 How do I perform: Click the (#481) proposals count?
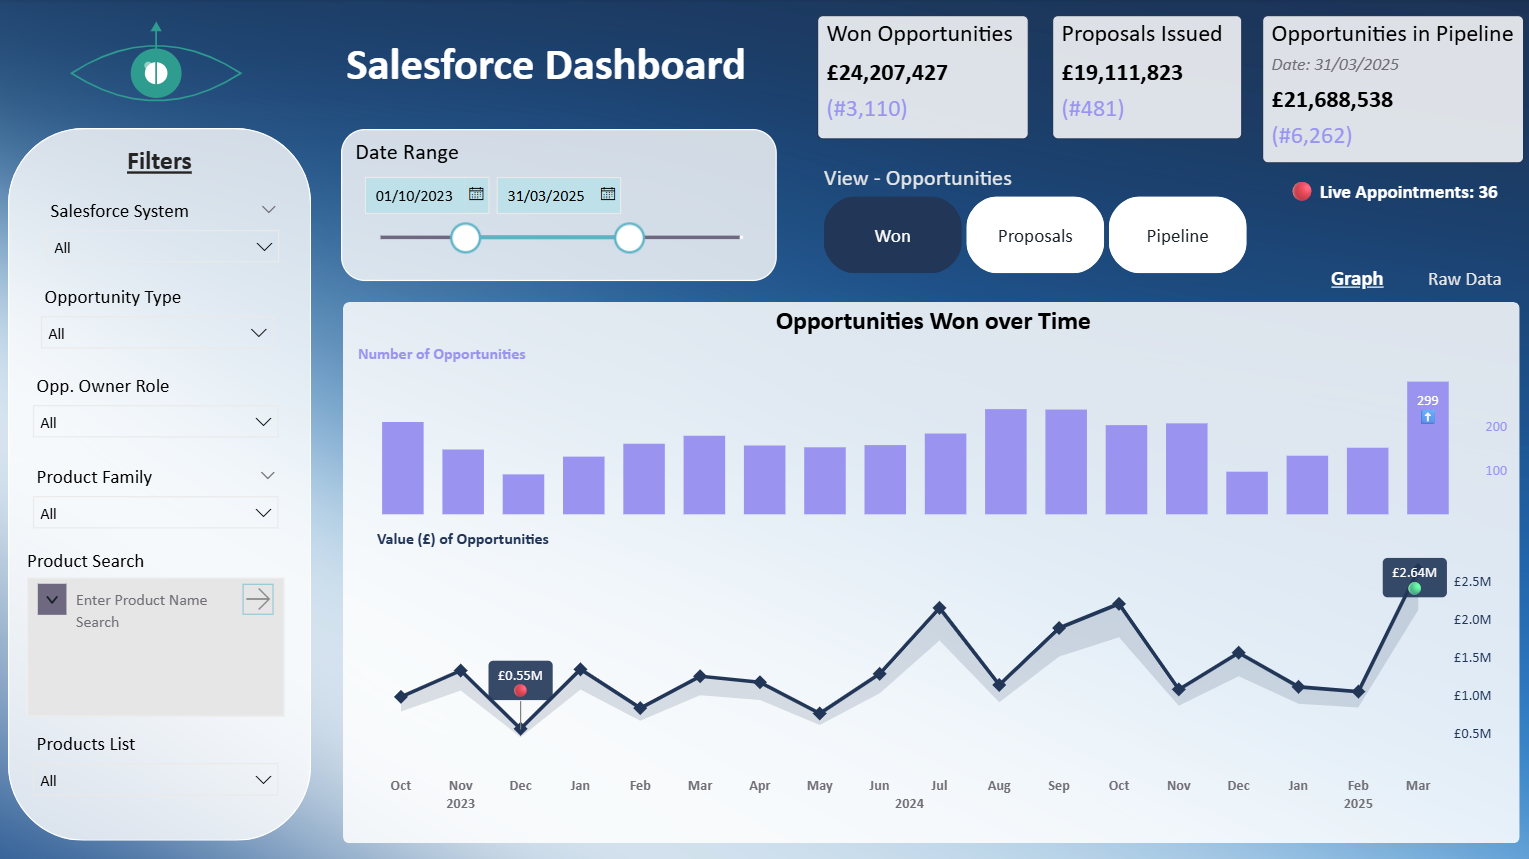tap(1093, 109)
